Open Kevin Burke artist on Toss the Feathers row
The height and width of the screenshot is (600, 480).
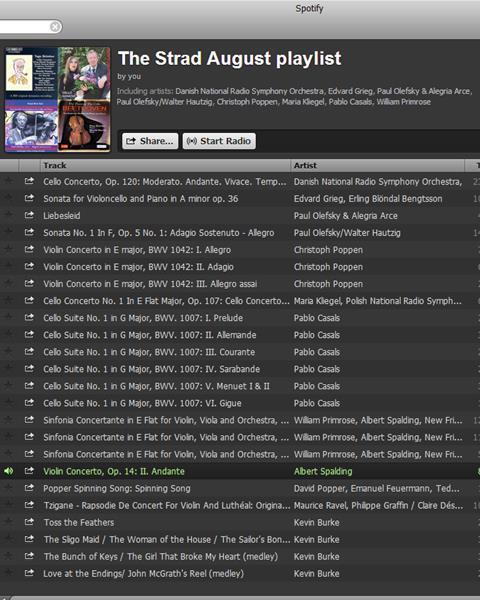tap(317, 522)
